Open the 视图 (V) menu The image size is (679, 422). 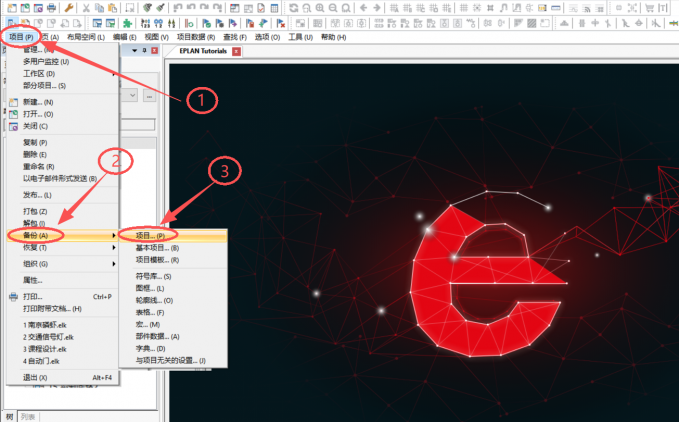click(x=156, y=37)
